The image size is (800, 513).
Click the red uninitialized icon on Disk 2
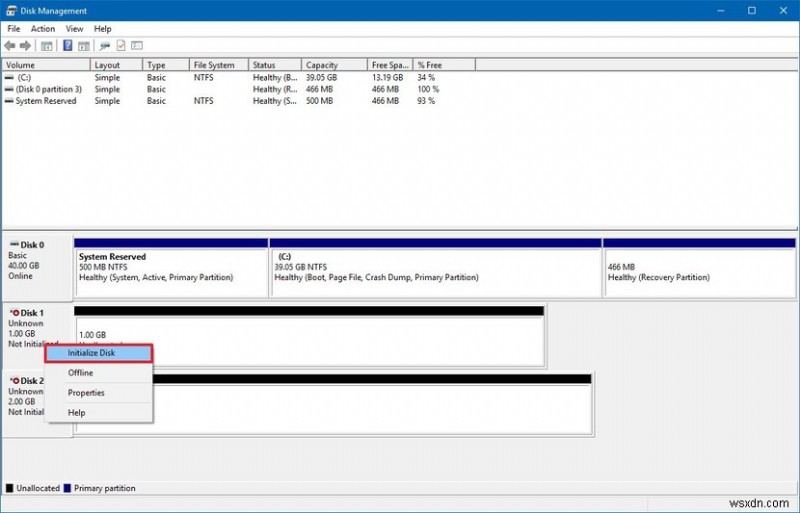point(15,381)
